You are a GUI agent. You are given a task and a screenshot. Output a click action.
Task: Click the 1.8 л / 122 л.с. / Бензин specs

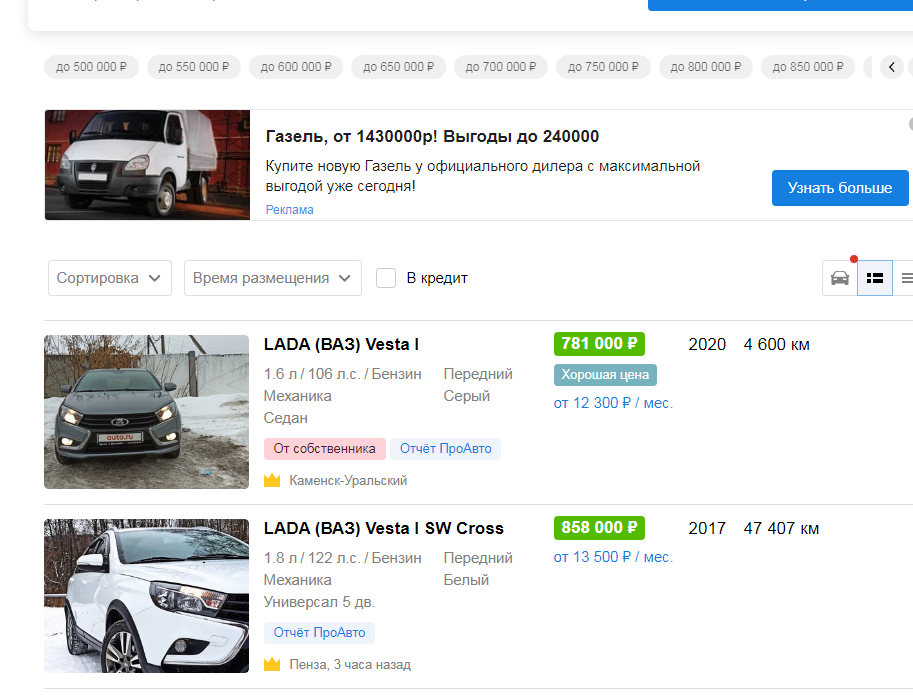click(x=342, y=558)
